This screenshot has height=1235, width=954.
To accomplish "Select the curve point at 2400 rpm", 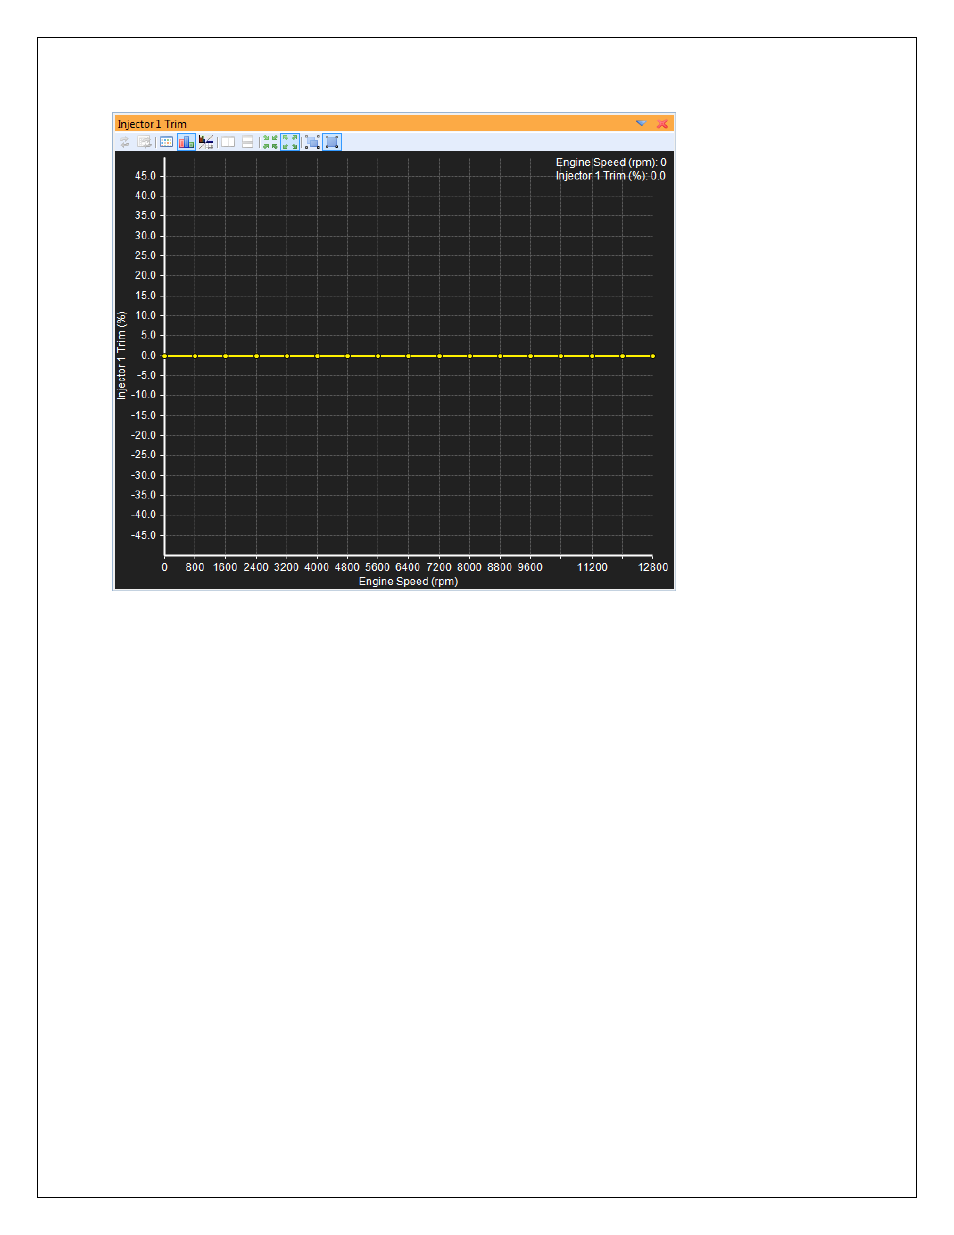I will [x=256, y=356].
